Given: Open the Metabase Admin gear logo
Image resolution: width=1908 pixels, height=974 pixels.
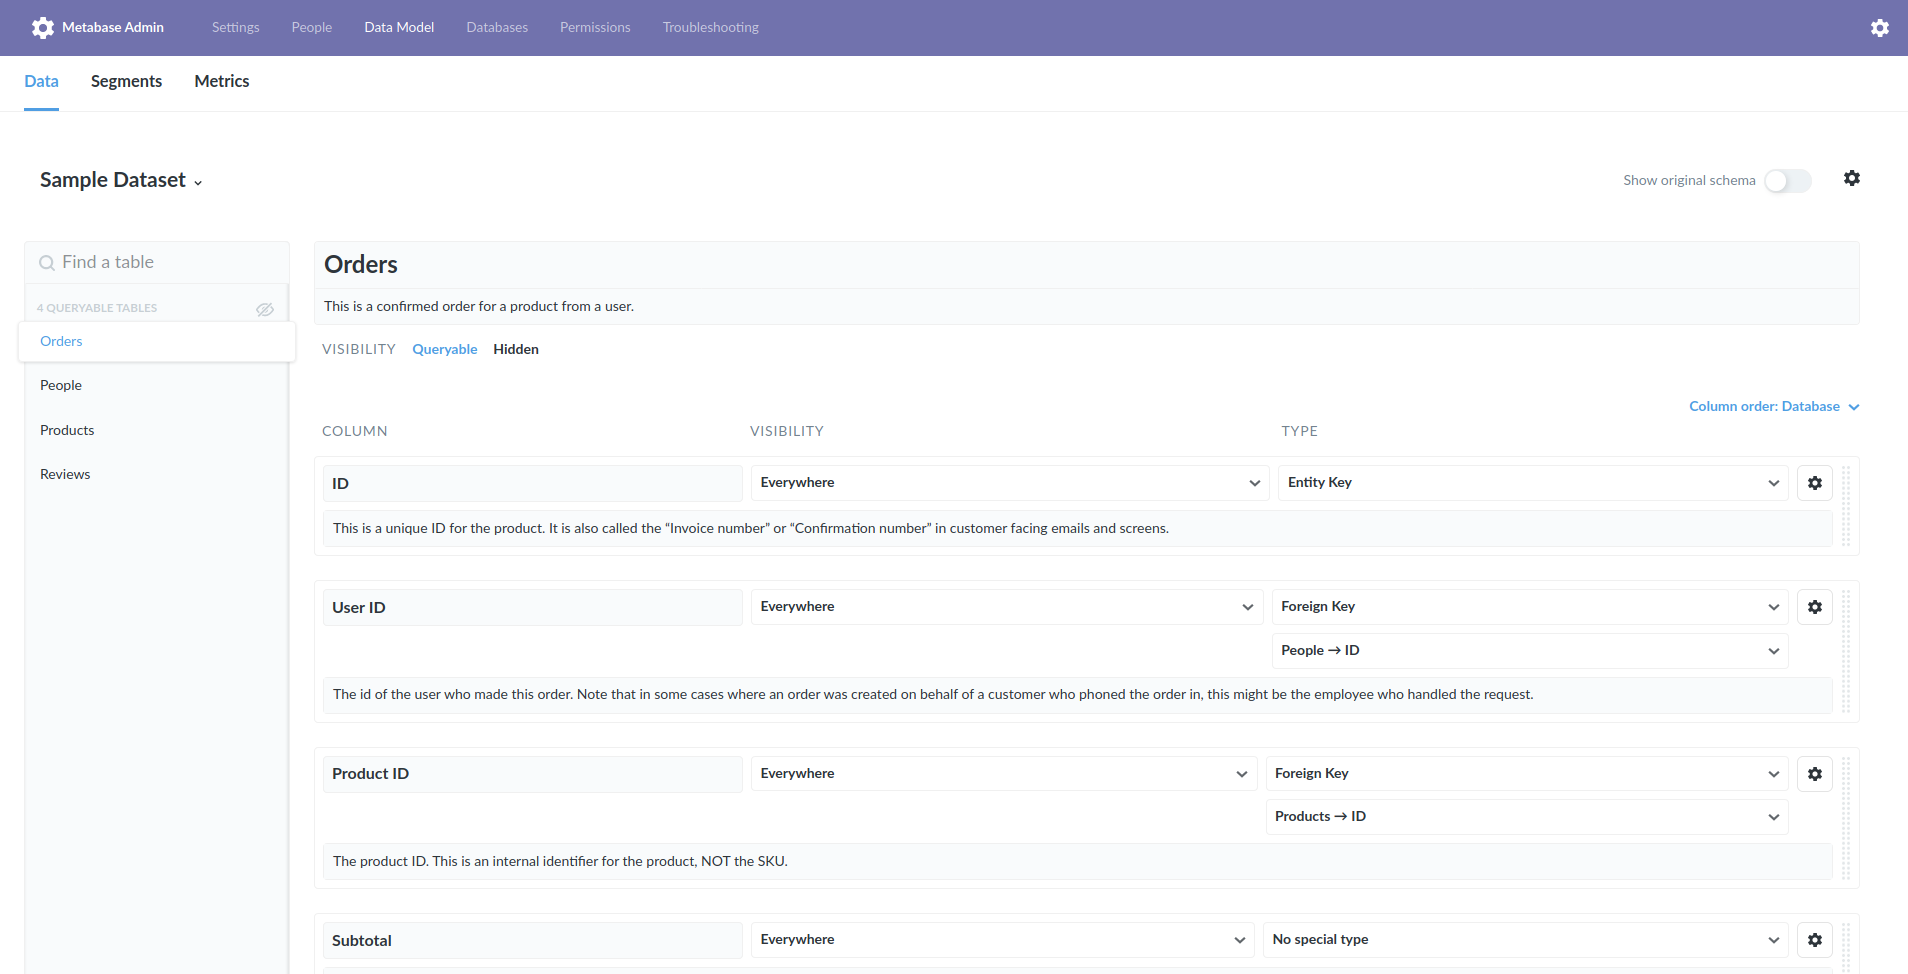Looking at the screenshot, I should (43, 27).
